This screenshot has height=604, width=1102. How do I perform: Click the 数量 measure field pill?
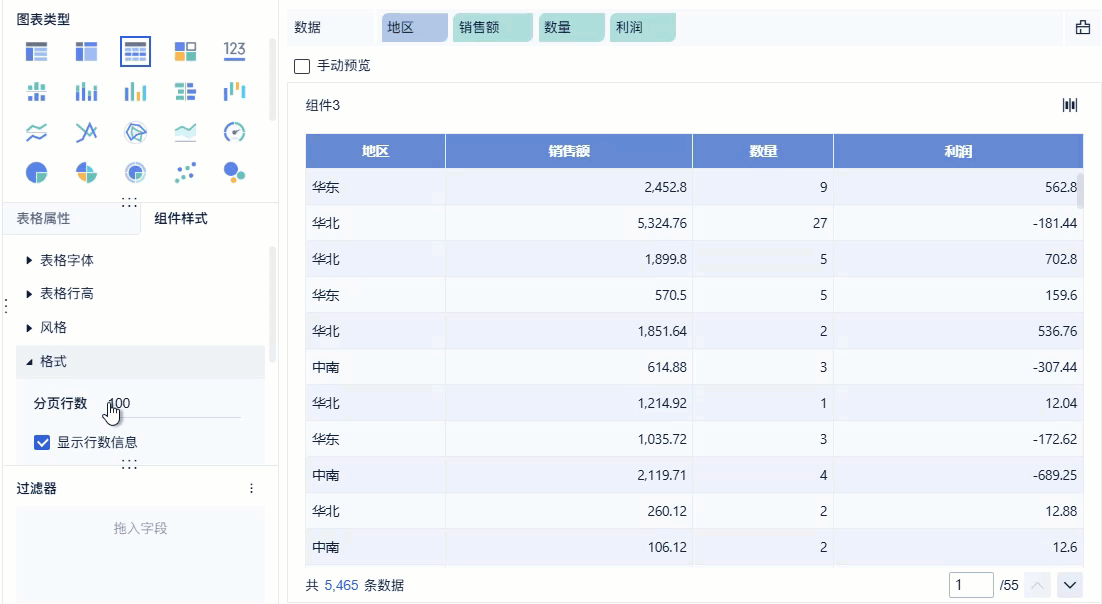(571, 27)
